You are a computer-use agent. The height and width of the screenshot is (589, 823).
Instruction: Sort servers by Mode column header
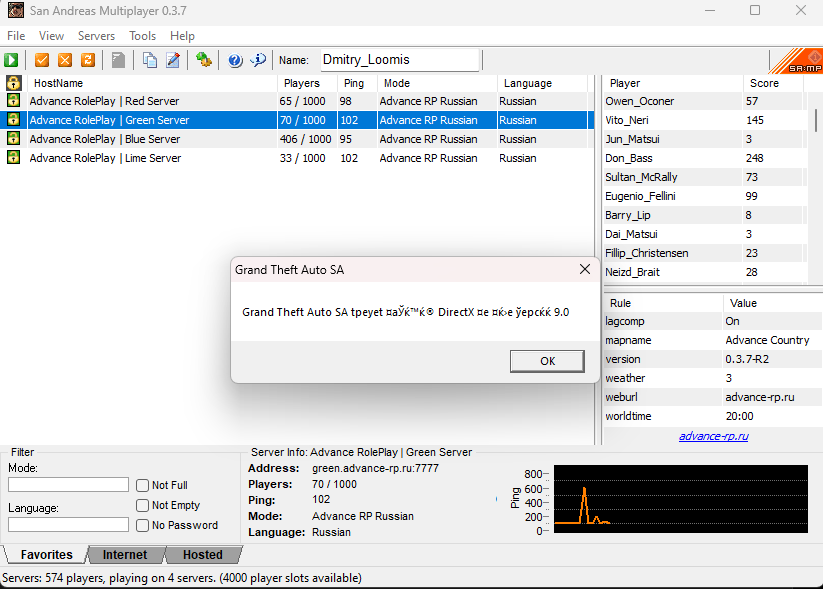pyautogui.click(x=437, y=83)
